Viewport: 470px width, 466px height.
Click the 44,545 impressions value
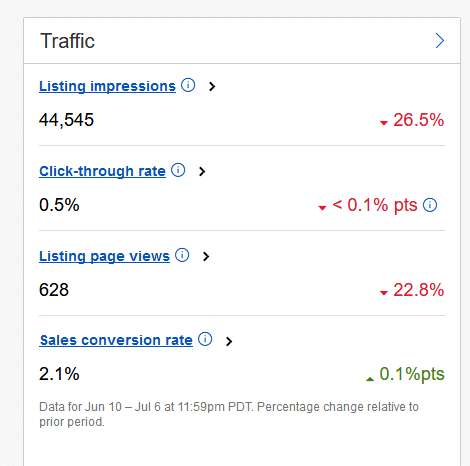click(x=66, y=120)
